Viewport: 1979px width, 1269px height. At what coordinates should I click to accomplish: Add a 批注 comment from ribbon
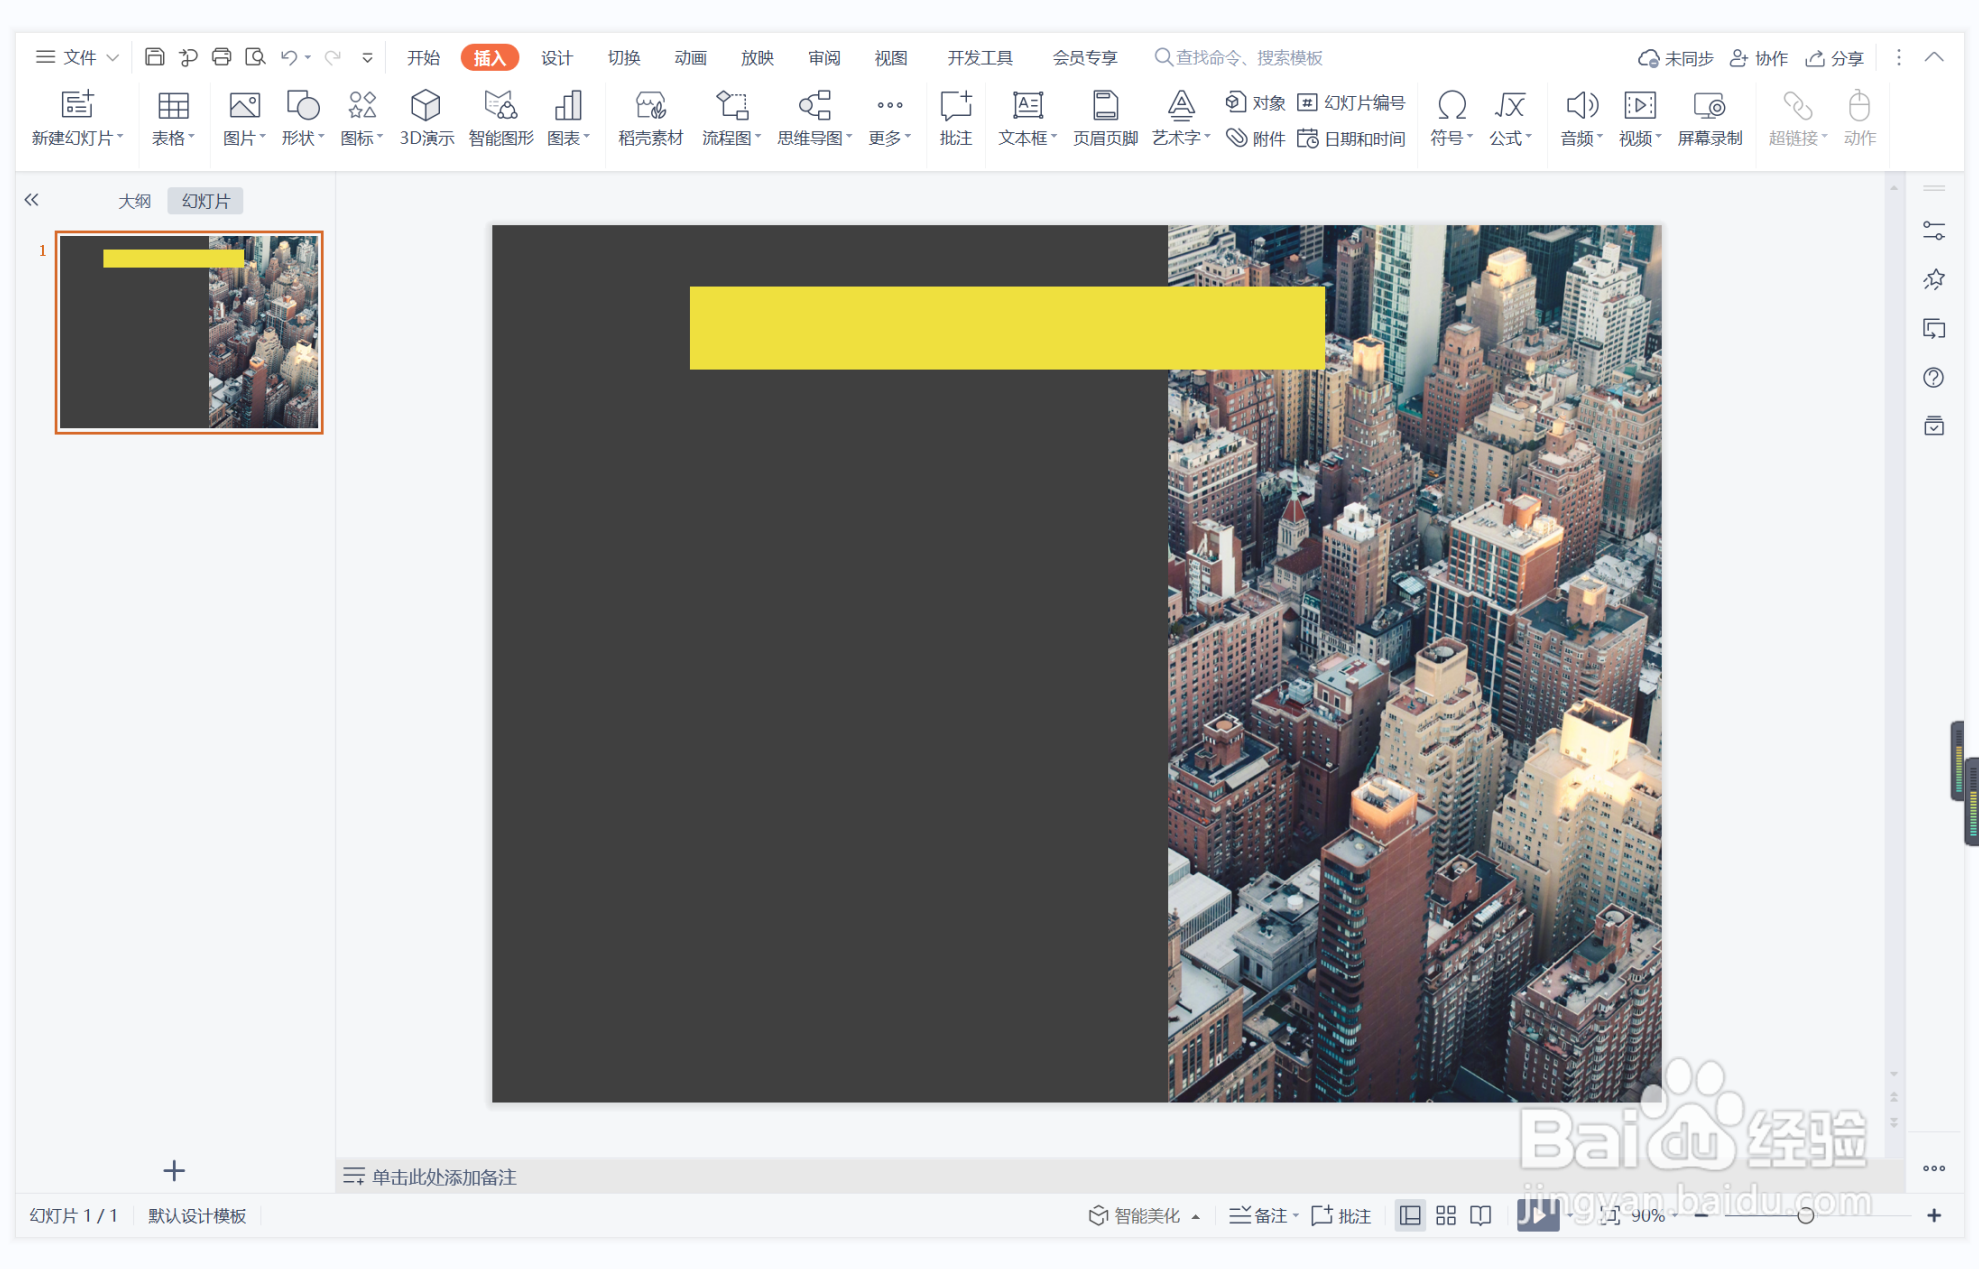click(955, 117)
